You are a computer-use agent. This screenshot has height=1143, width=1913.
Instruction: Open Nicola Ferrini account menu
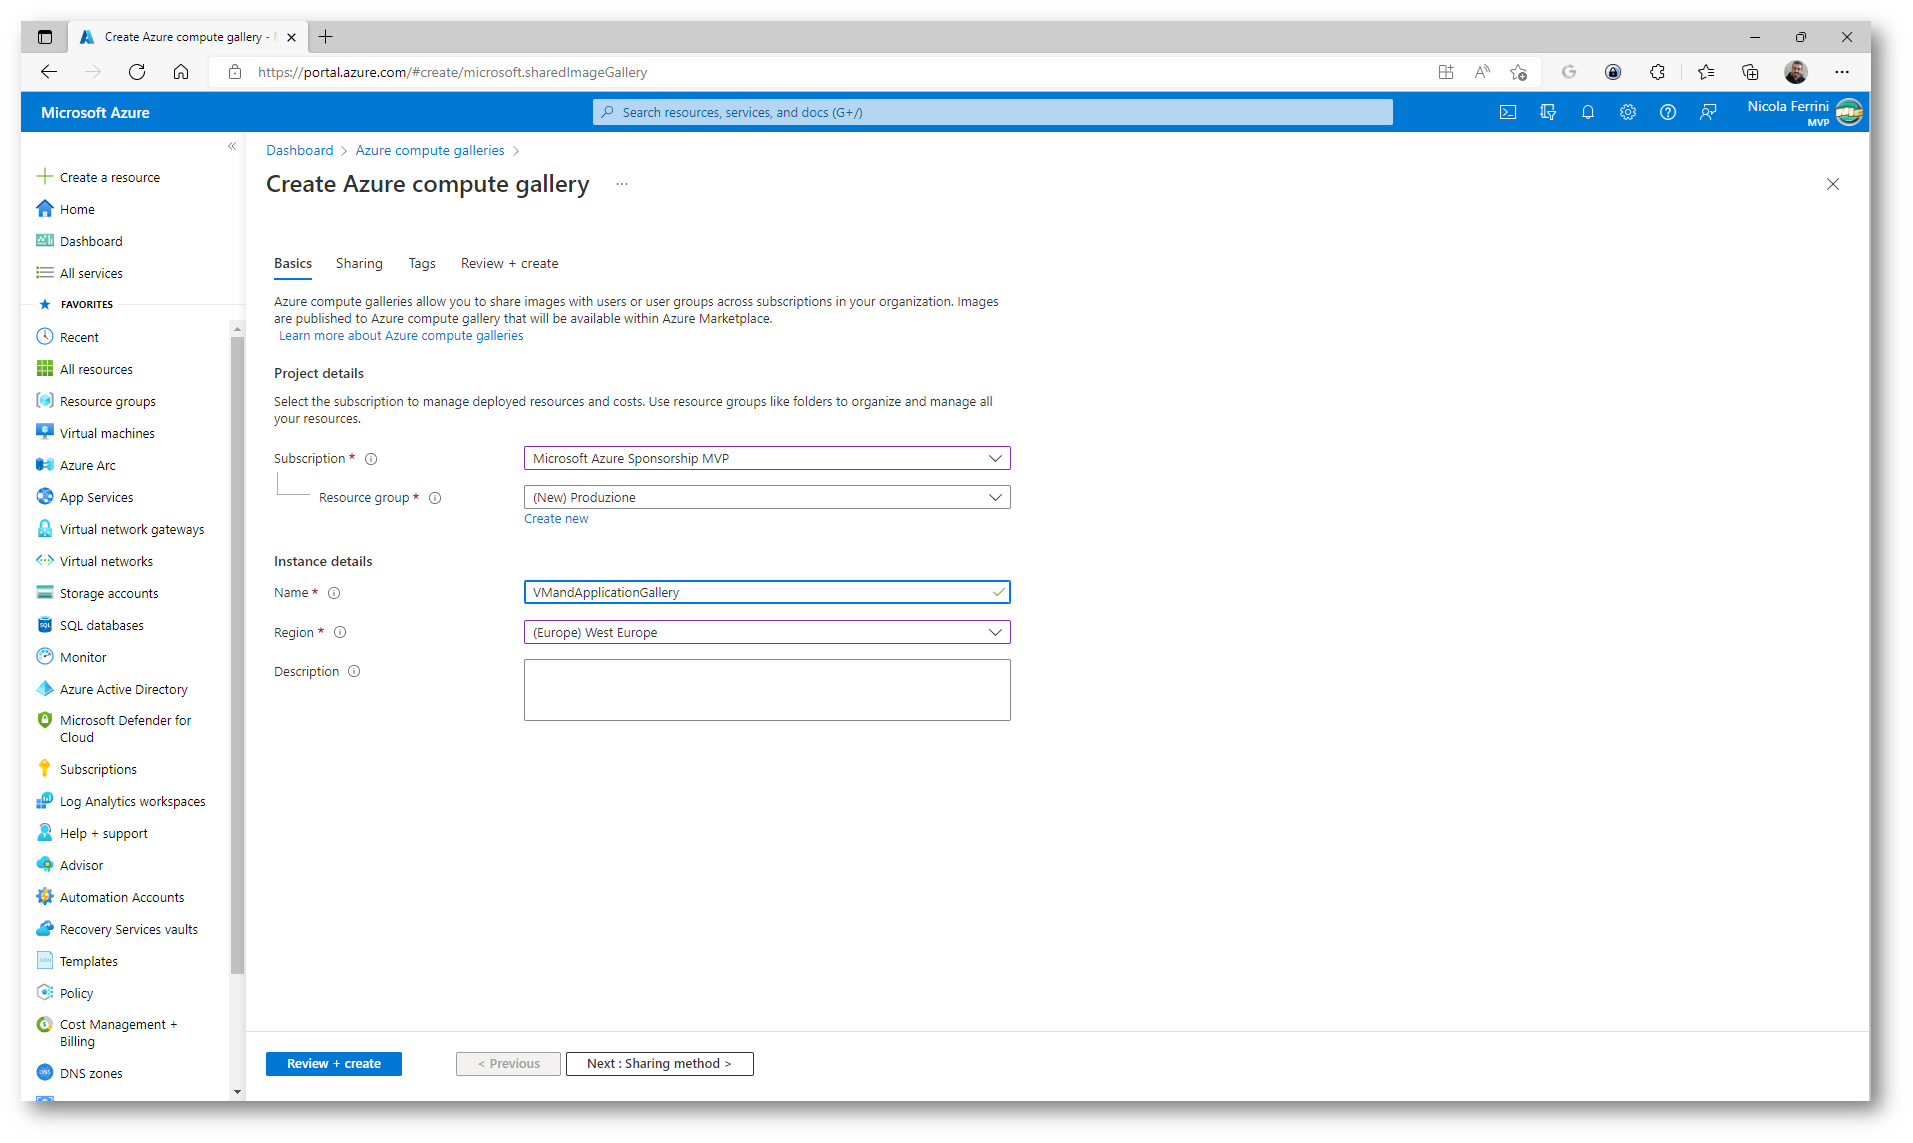1804,112
